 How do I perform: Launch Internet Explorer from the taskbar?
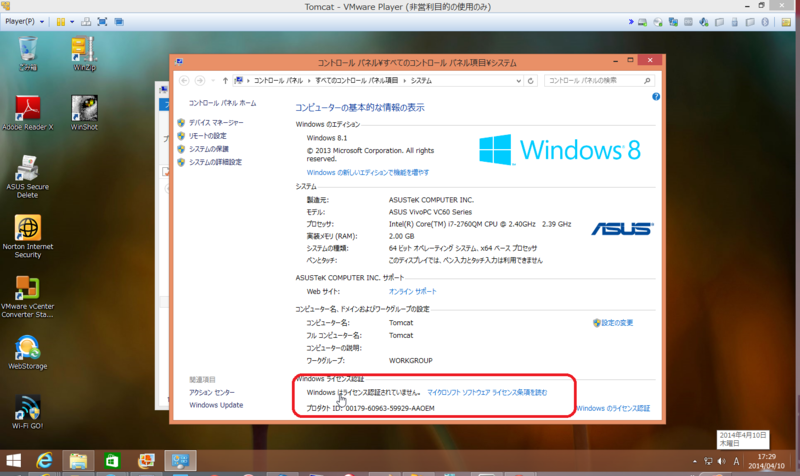click(x=44, y=461)
